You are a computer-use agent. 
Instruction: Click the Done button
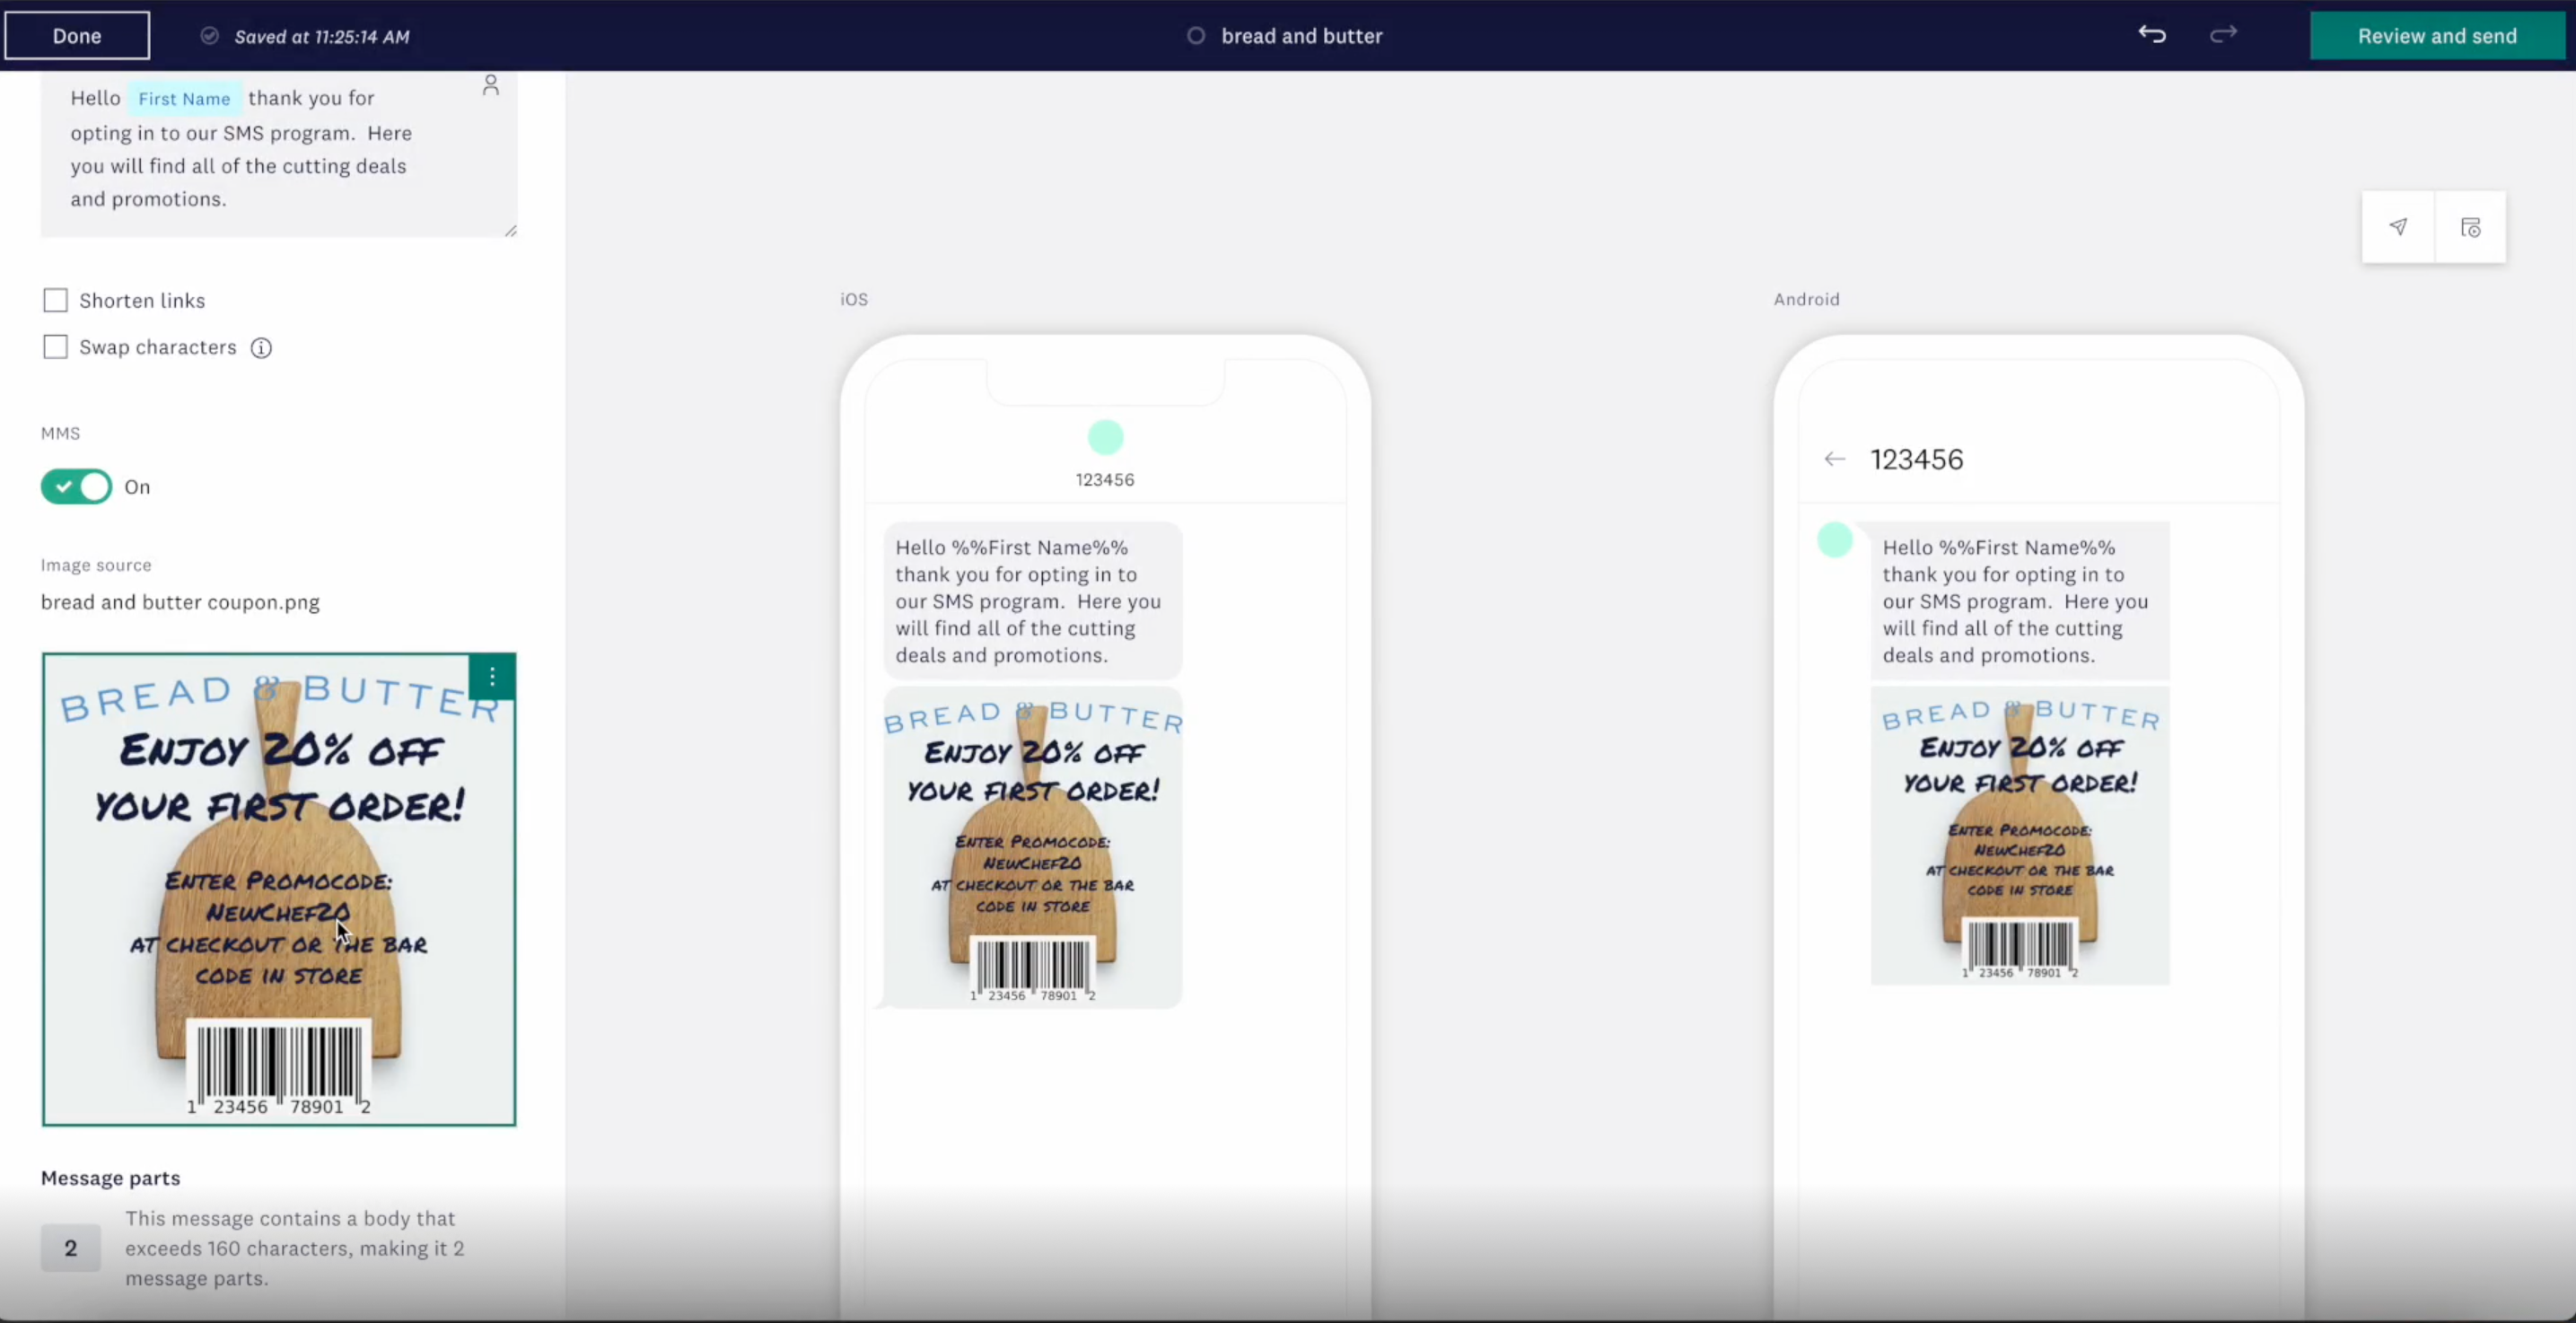(x=77, y=36)
